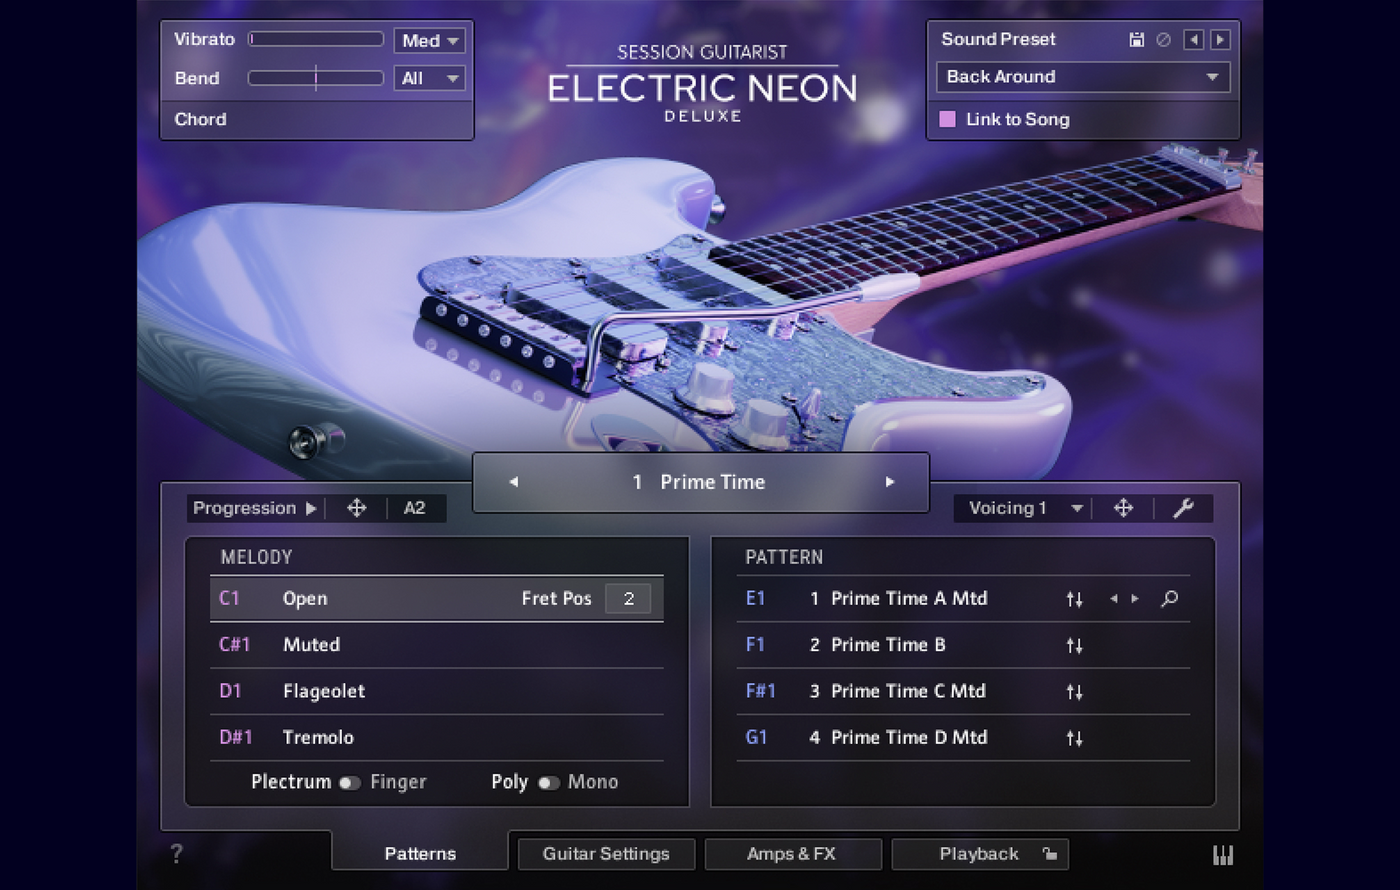This screenshot has height=890, width=1400.
Task: Click the MELODY section heading
Action: tap(256, 557)
